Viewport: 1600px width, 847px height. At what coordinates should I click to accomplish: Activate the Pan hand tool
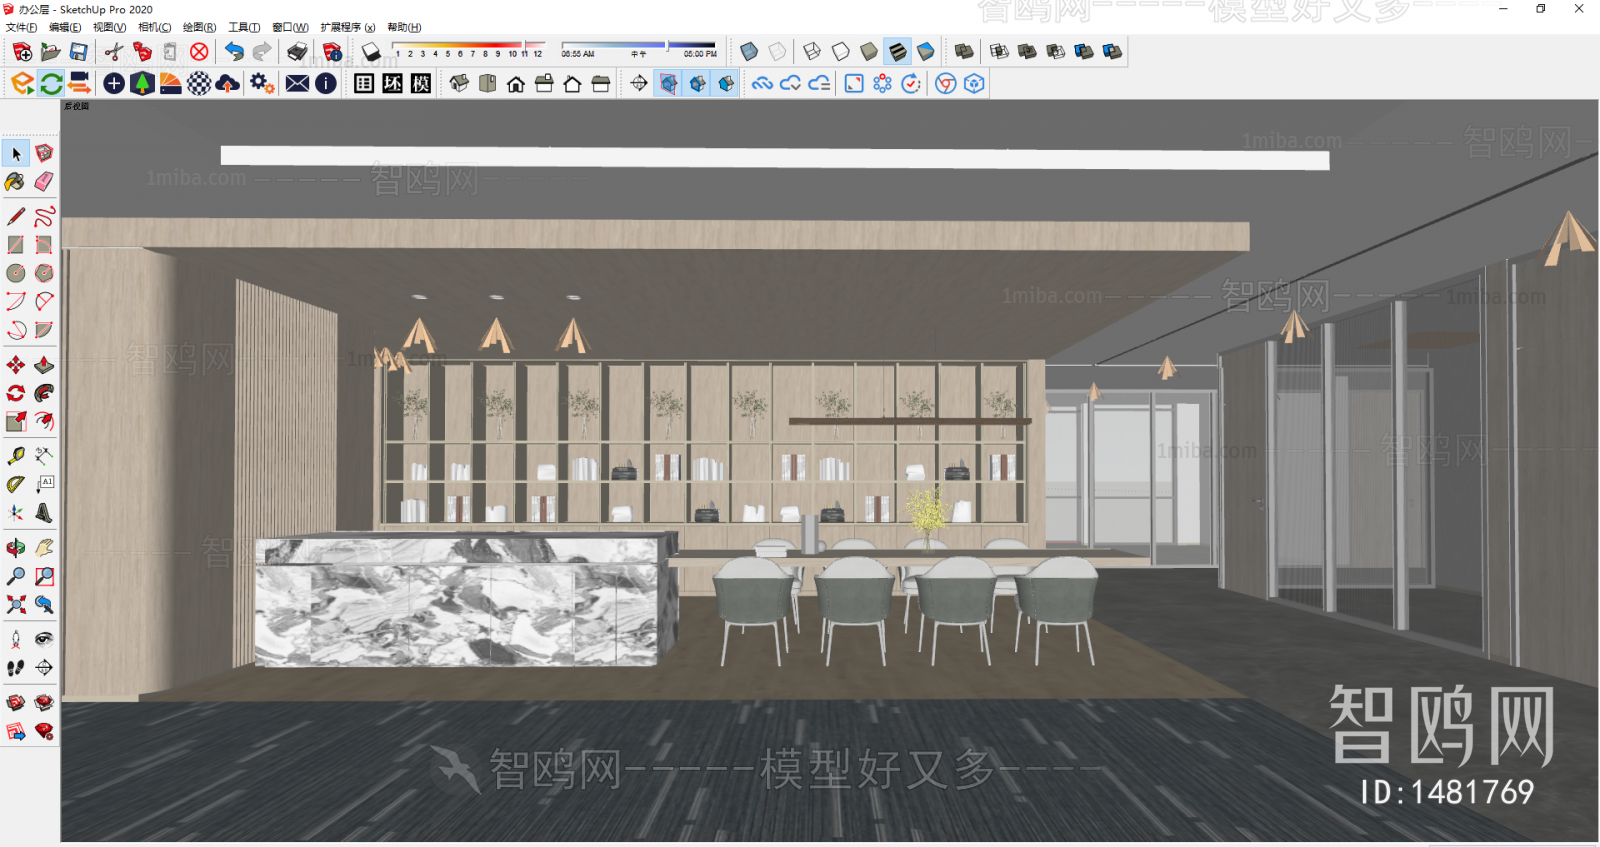[44, 548]
